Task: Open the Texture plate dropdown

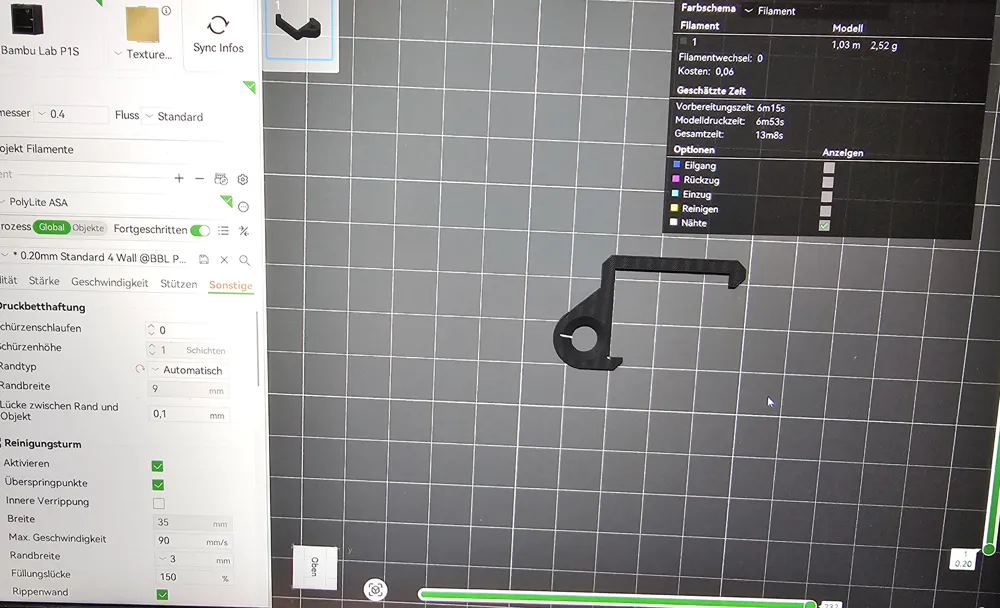Action: [x=143, y=54]
